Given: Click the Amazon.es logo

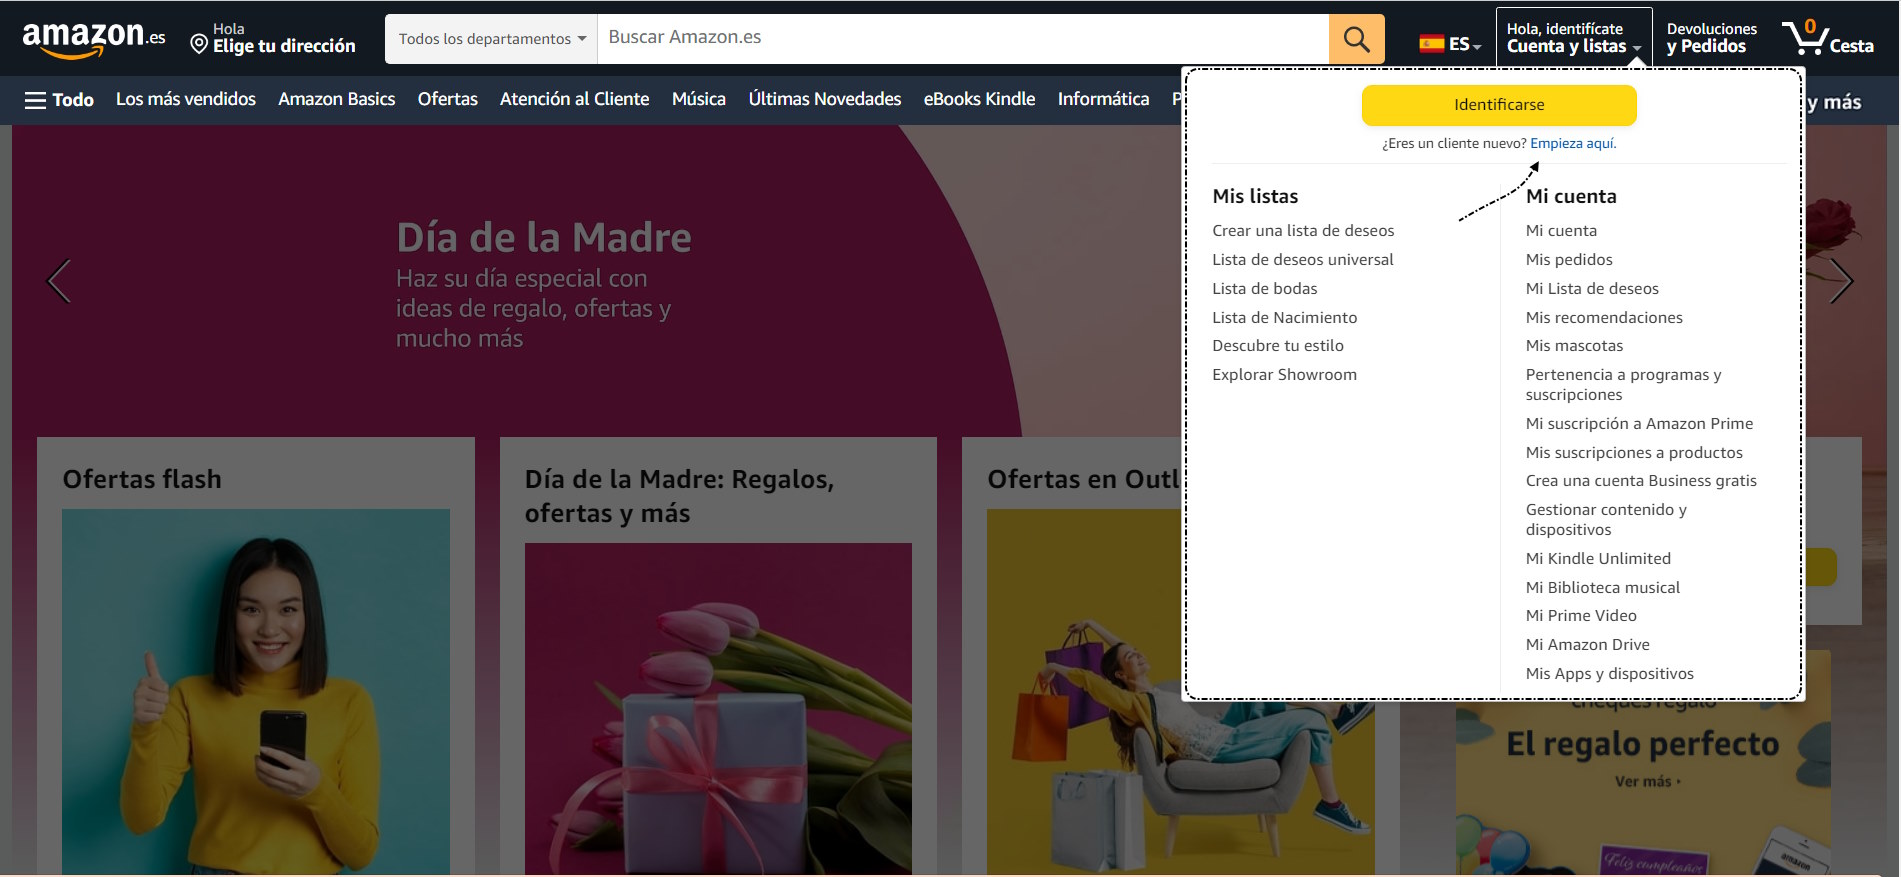Looking at the screenshot, I should coord(94,39).
